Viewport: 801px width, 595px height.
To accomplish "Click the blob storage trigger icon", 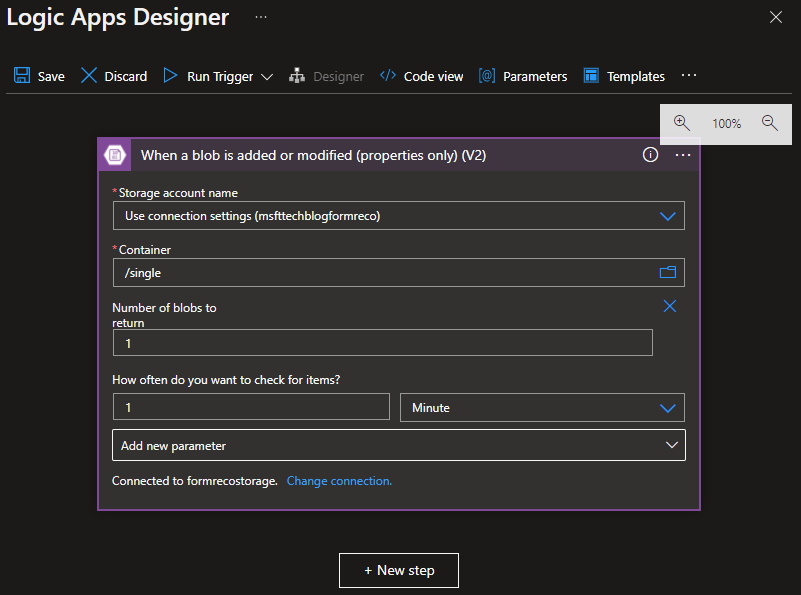I will 116,155.
